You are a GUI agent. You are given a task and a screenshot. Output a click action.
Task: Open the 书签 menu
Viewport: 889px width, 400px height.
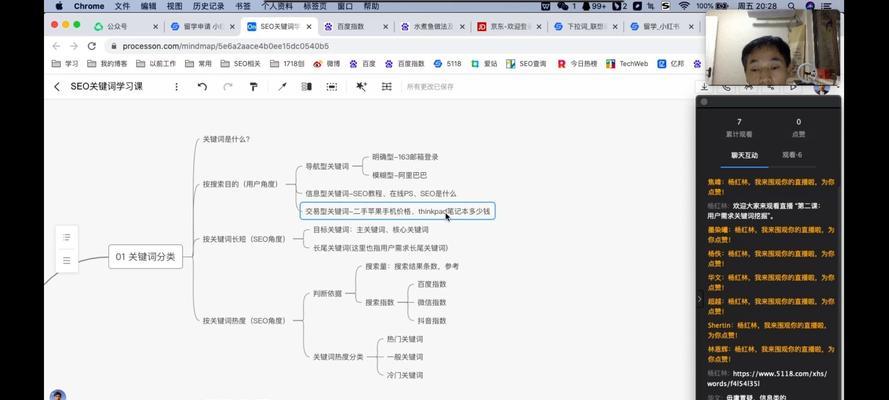click(x=243, y=6)
